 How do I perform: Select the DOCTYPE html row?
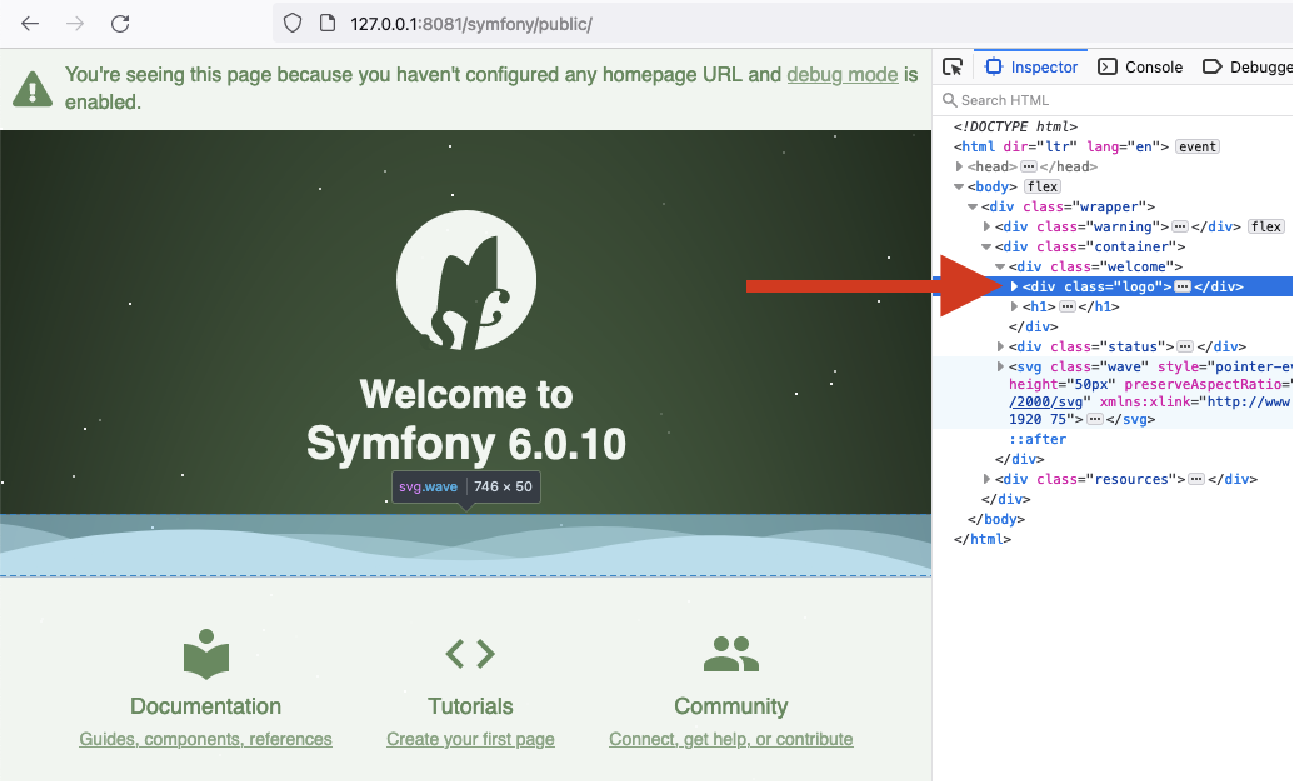(1112, 127)
